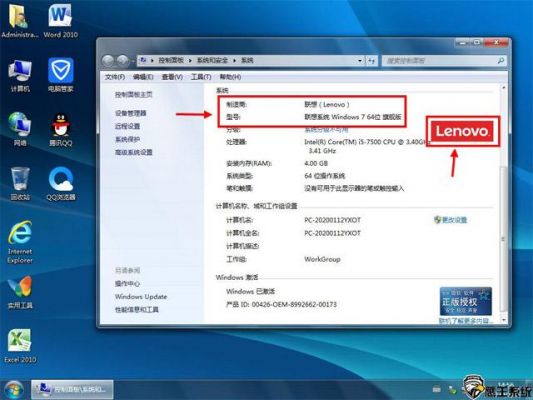Click the 64 位操作系统 value
The width and height of the screenshot is (533, 400).
[x=325, y=176]
